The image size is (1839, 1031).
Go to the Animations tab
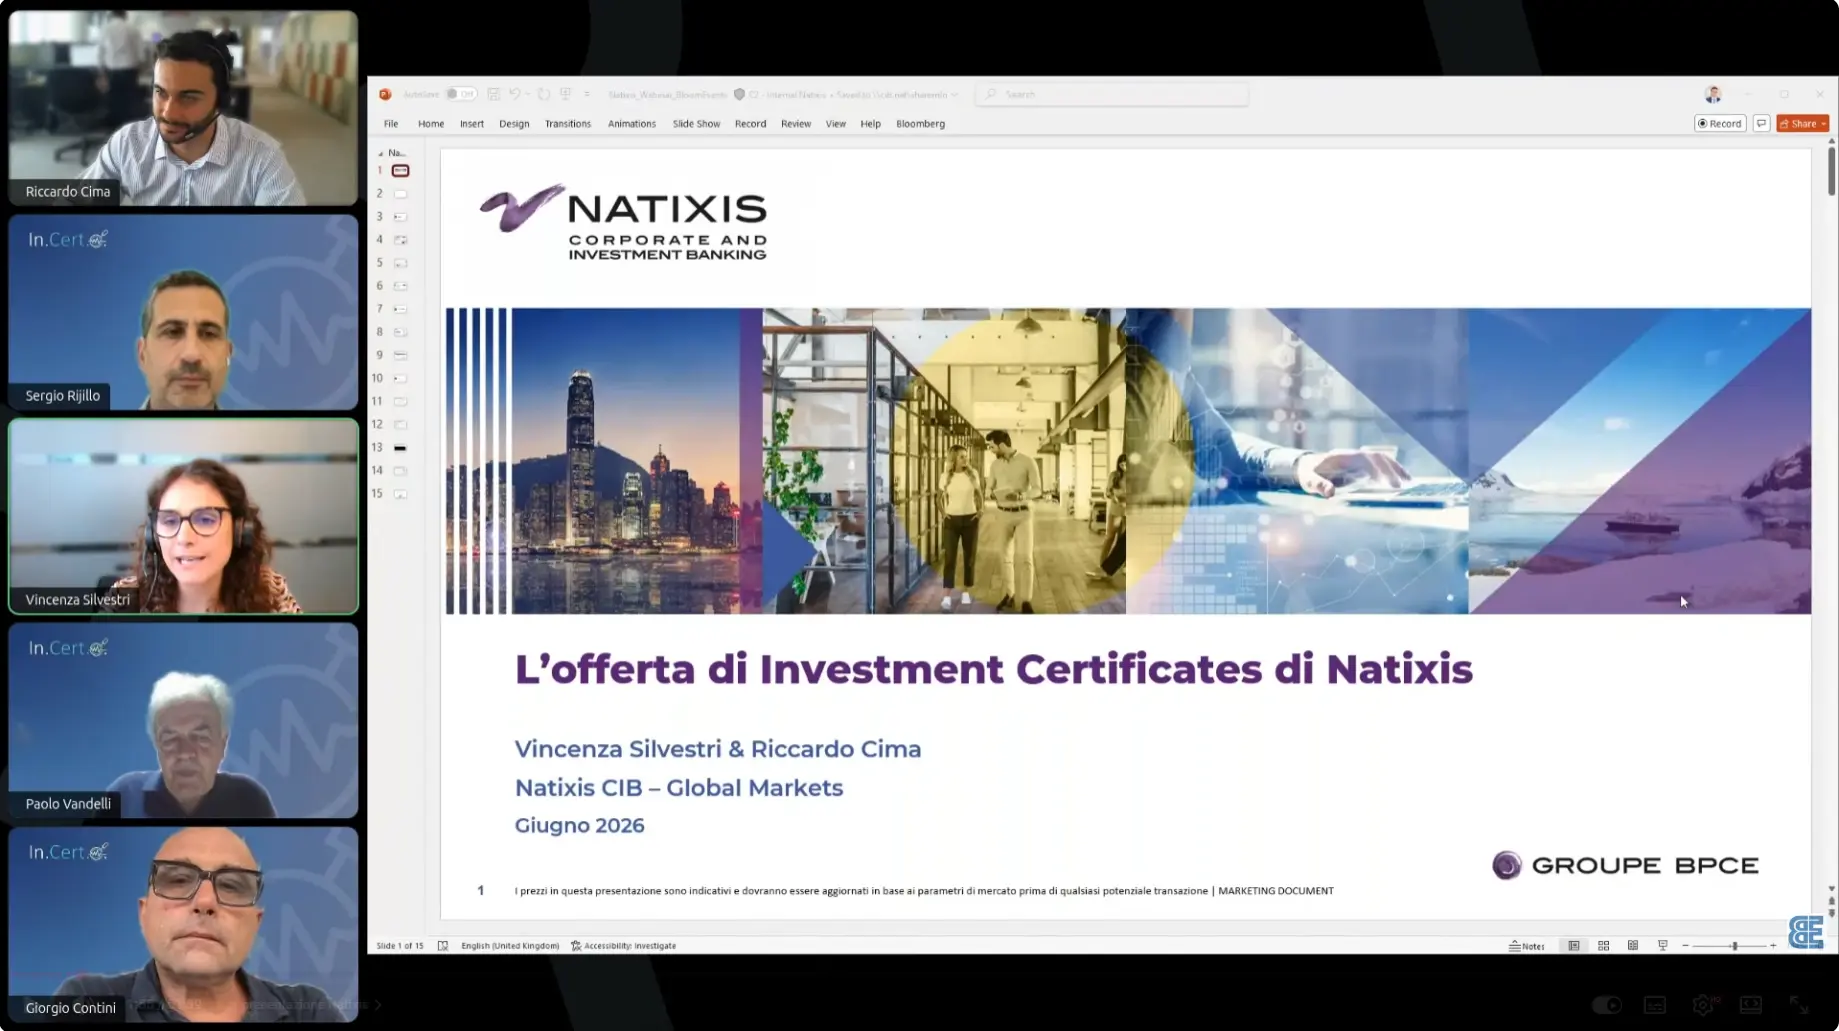(632, 124)
